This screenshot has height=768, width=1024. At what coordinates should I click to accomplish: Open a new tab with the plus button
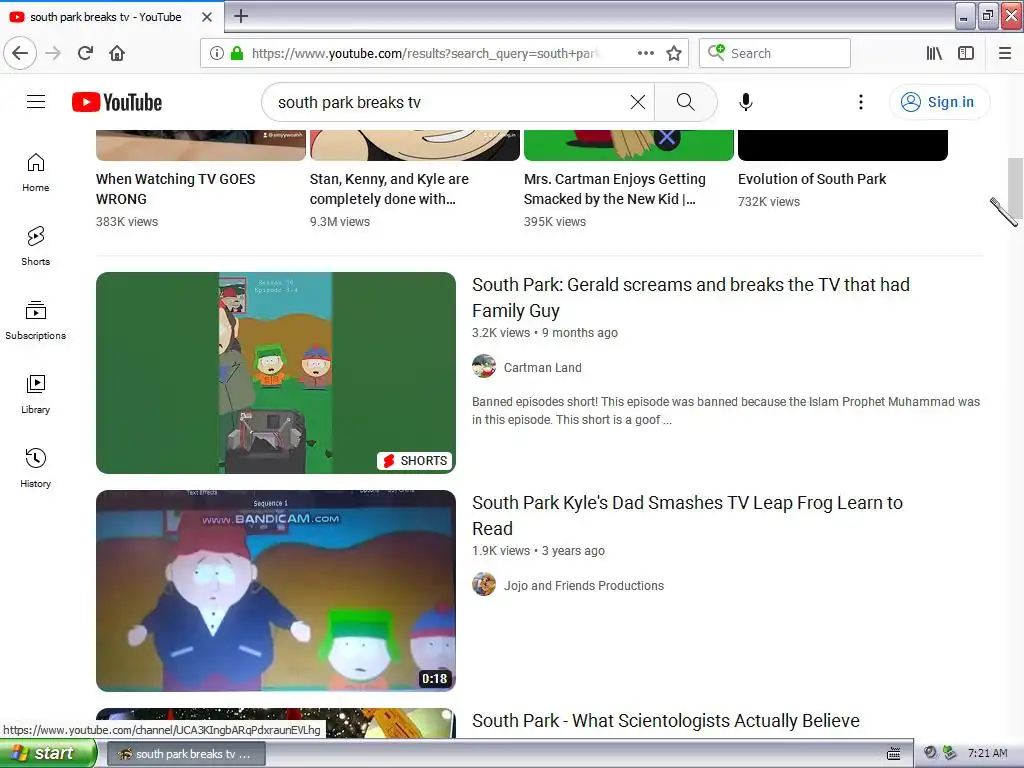click(240, 16)
